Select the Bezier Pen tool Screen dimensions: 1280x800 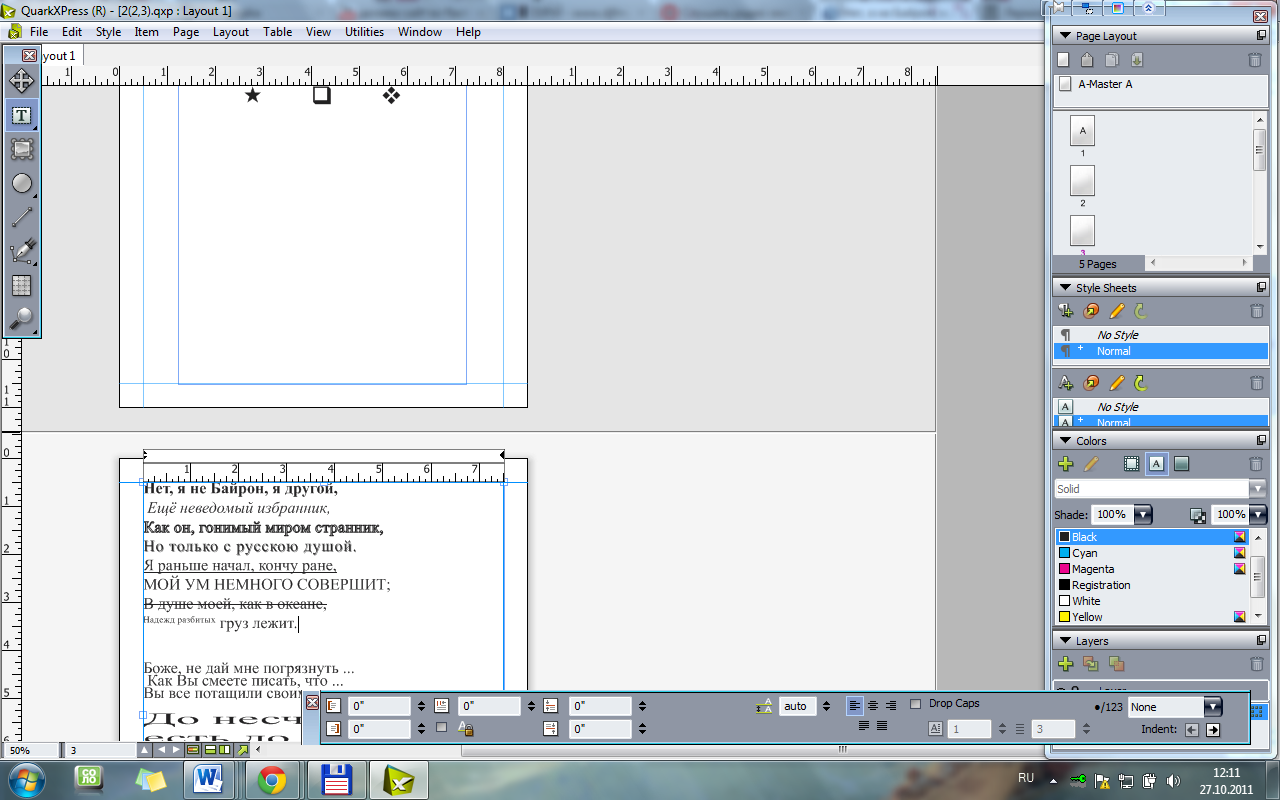tap(22, 251)
